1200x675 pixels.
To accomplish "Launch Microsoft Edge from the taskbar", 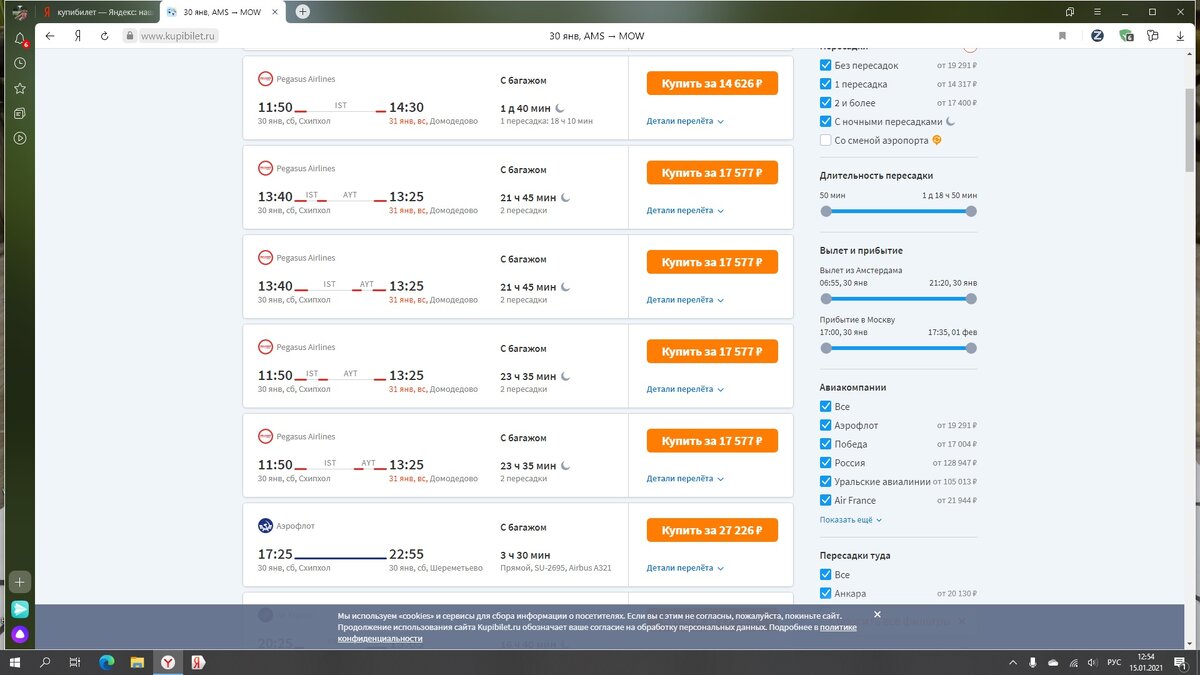I will (106, 662).
